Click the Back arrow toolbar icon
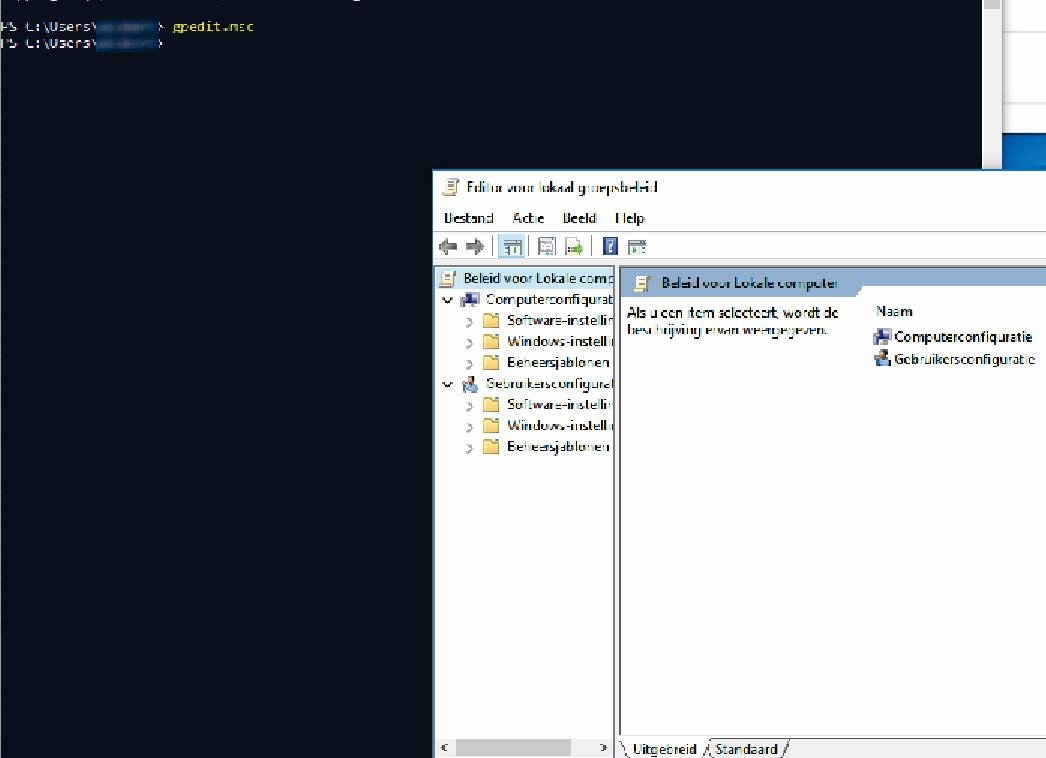The width and height of the screenshot is (1046, 758). coord(448,247)
